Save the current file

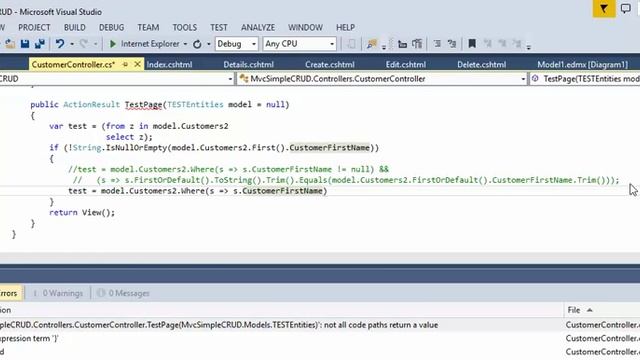click(x=25, y=44)
